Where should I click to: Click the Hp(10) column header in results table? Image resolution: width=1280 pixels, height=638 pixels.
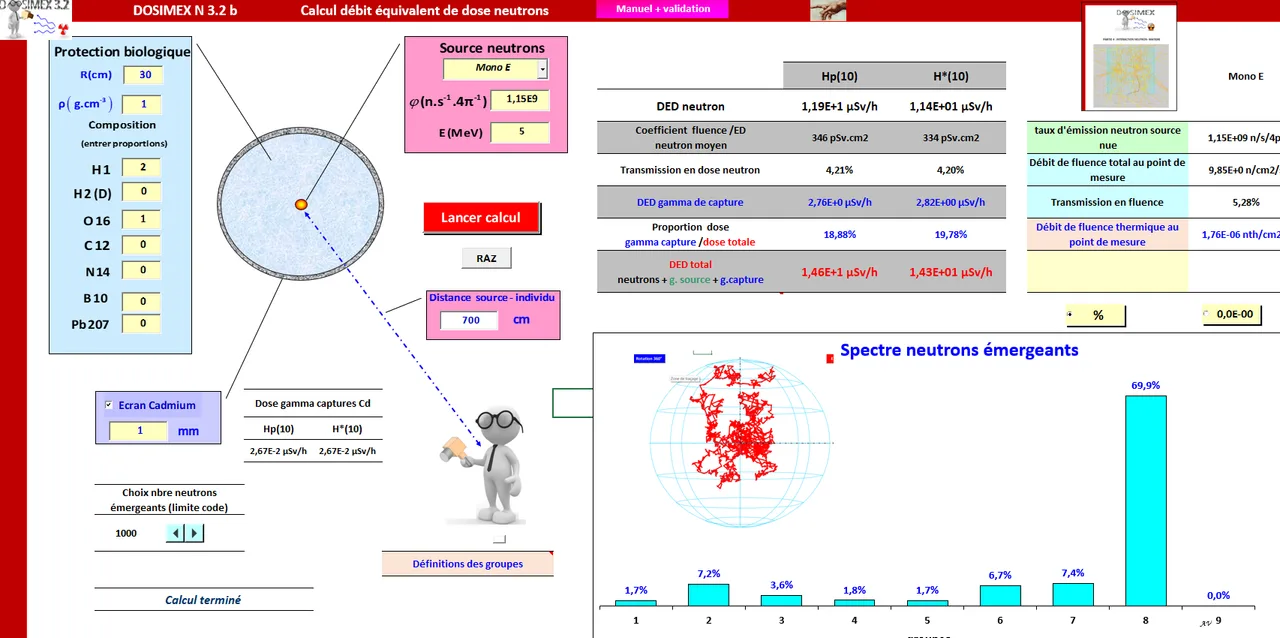click(839, 76)
